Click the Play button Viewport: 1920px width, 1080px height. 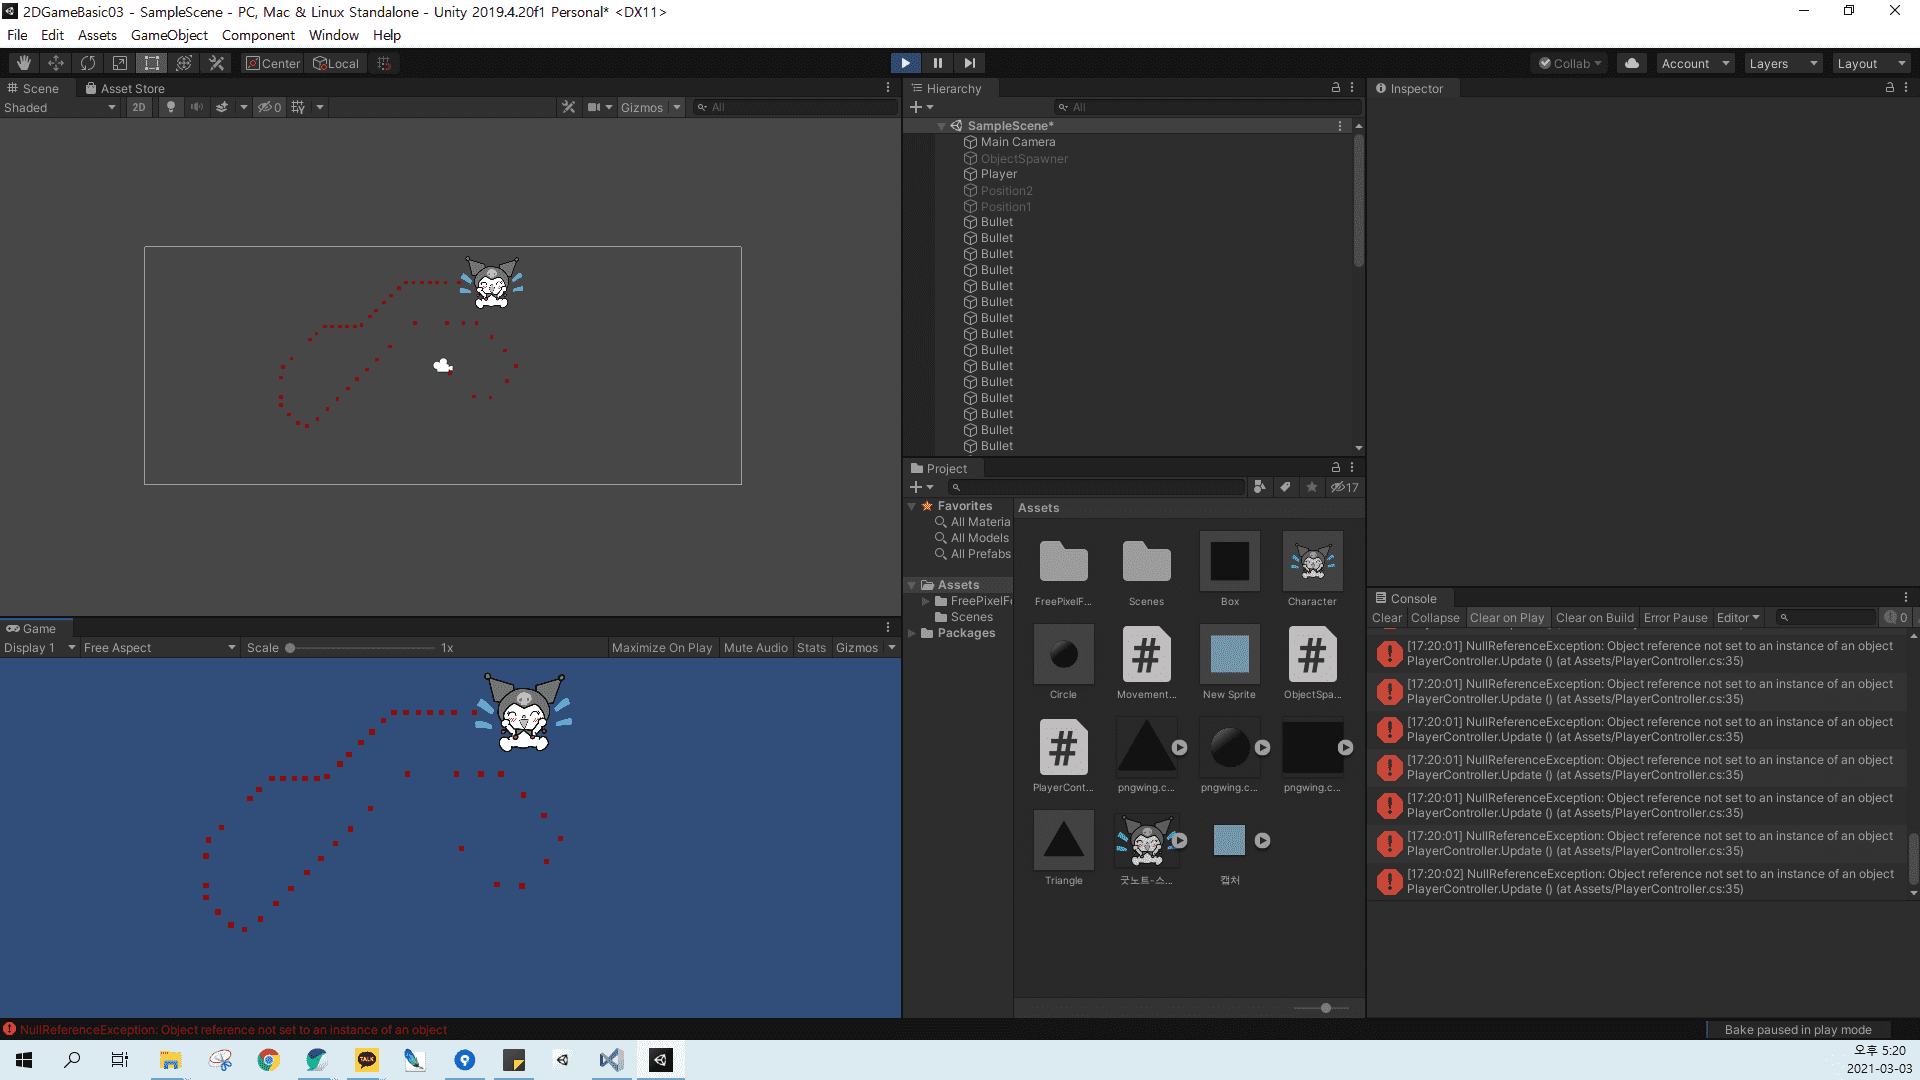906,63
